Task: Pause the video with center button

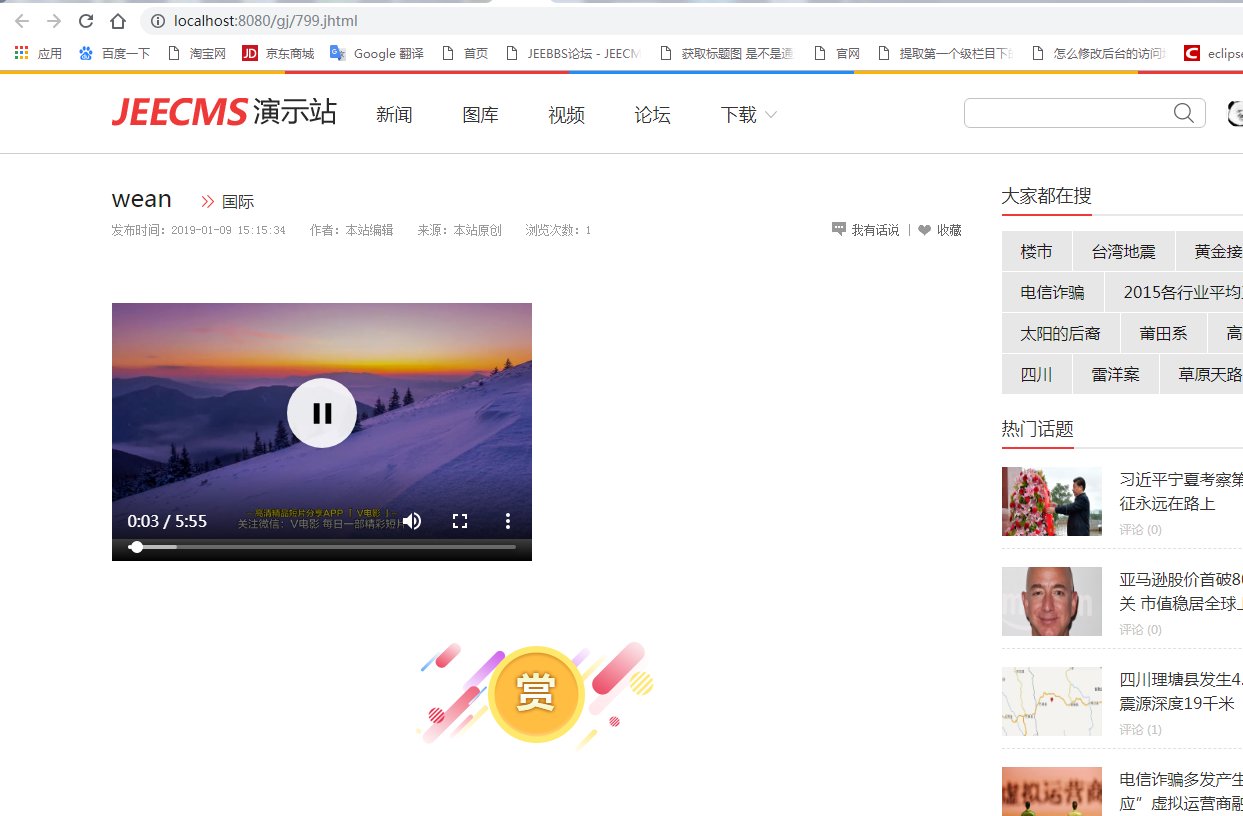Action: pyautogui.click(x=322, y=412)
